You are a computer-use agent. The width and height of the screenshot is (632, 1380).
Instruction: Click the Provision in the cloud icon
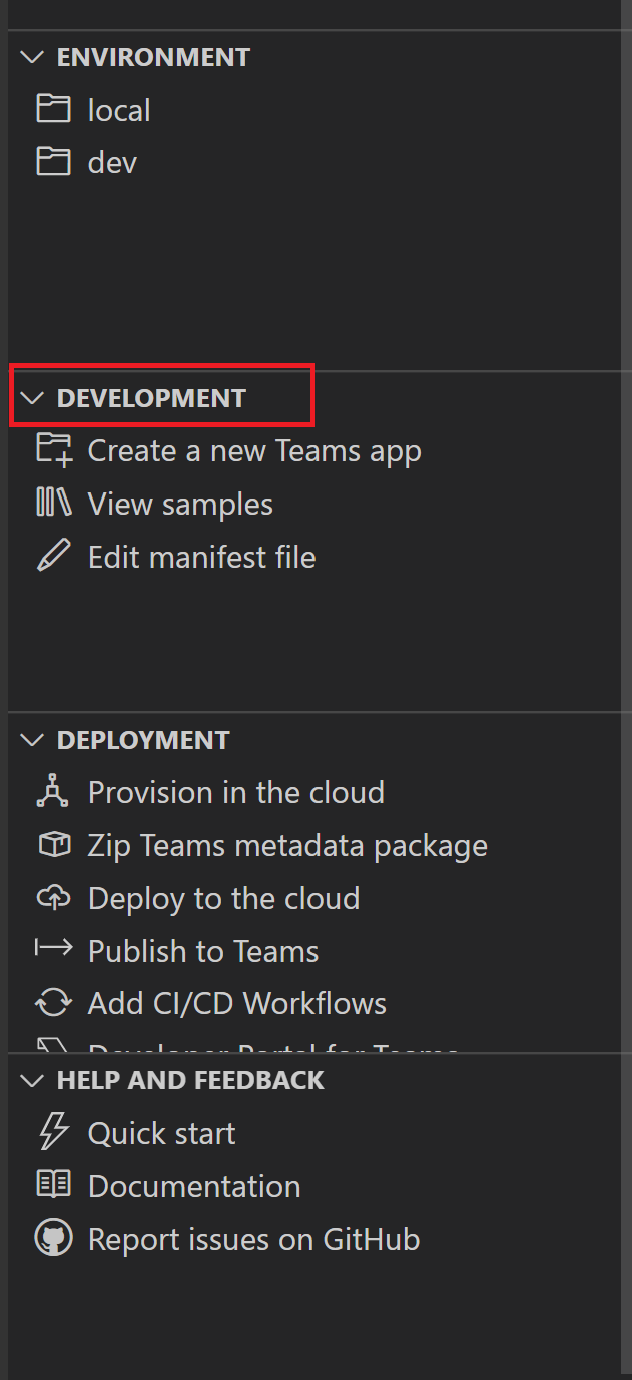pyautogui.click(x=53, y=791)
